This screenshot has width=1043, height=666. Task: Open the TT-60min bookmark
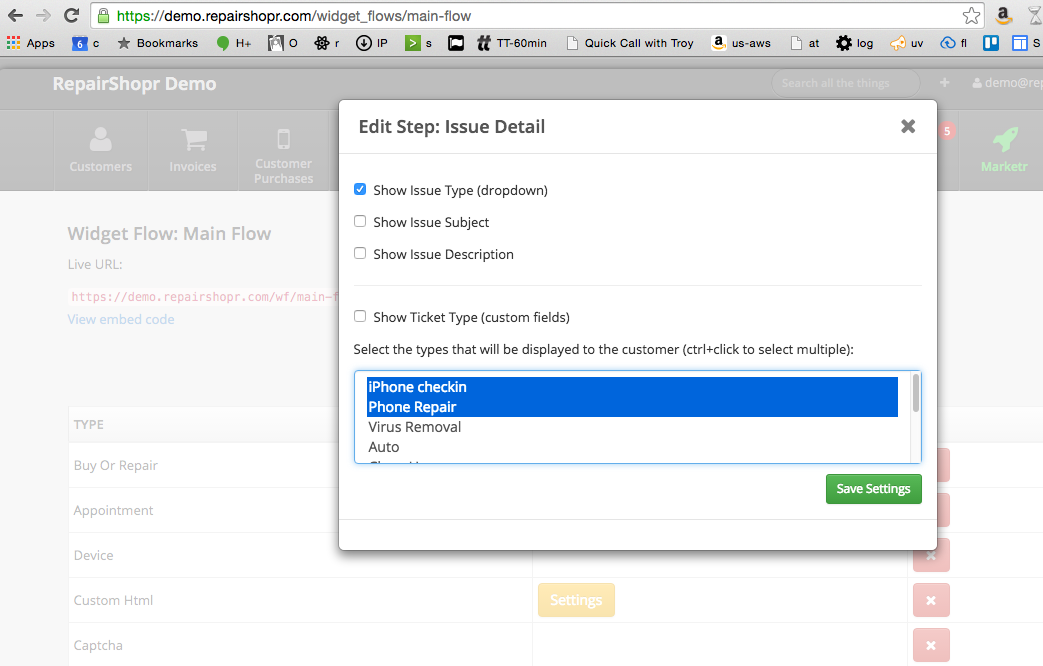512,43
